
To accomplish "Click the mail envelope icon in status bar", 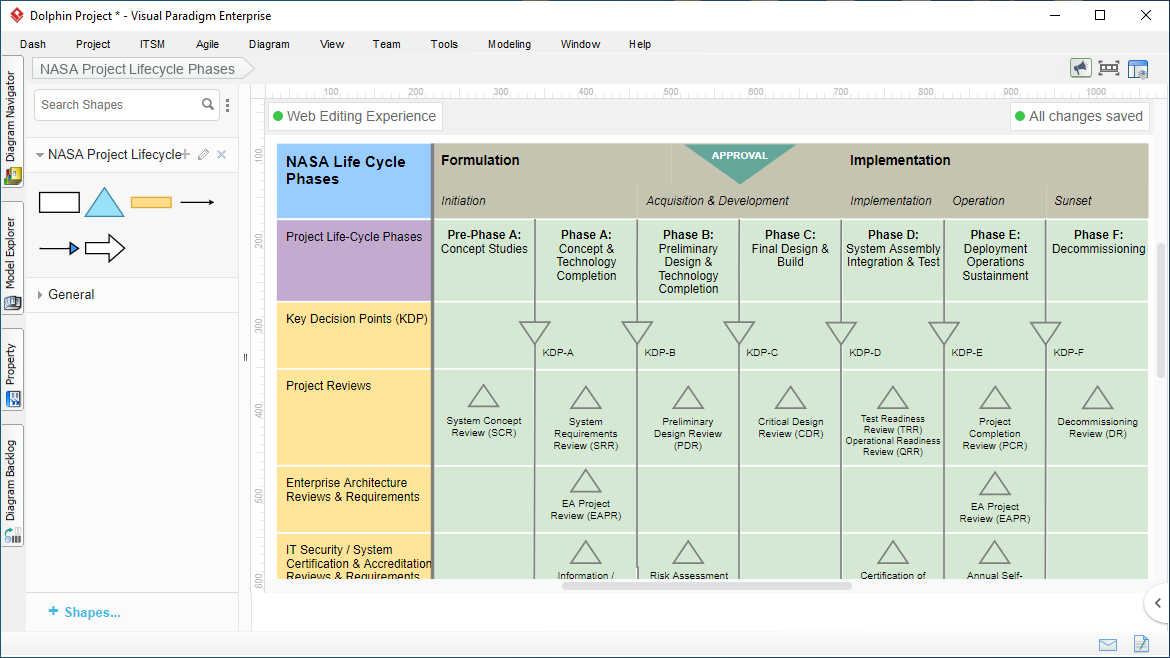I will click(1108, 645).
